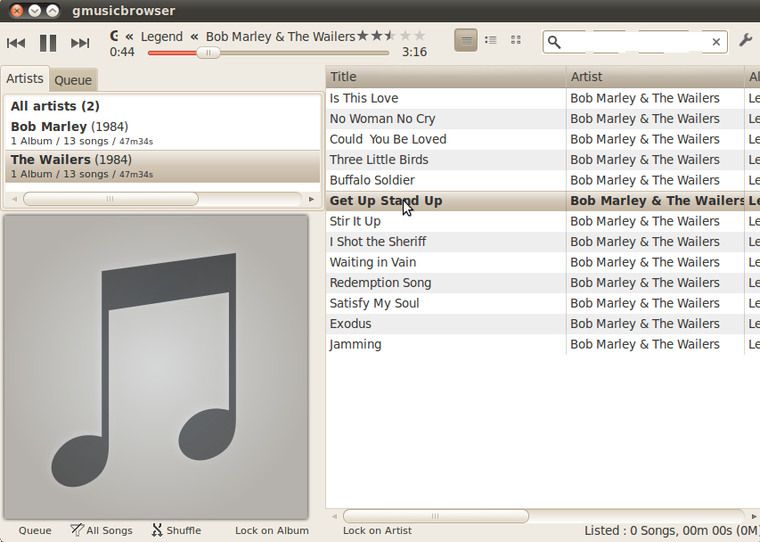This screenshot has height=542, width=760.
Task: Open settings with the wrench icon
Action: [746, 40]
